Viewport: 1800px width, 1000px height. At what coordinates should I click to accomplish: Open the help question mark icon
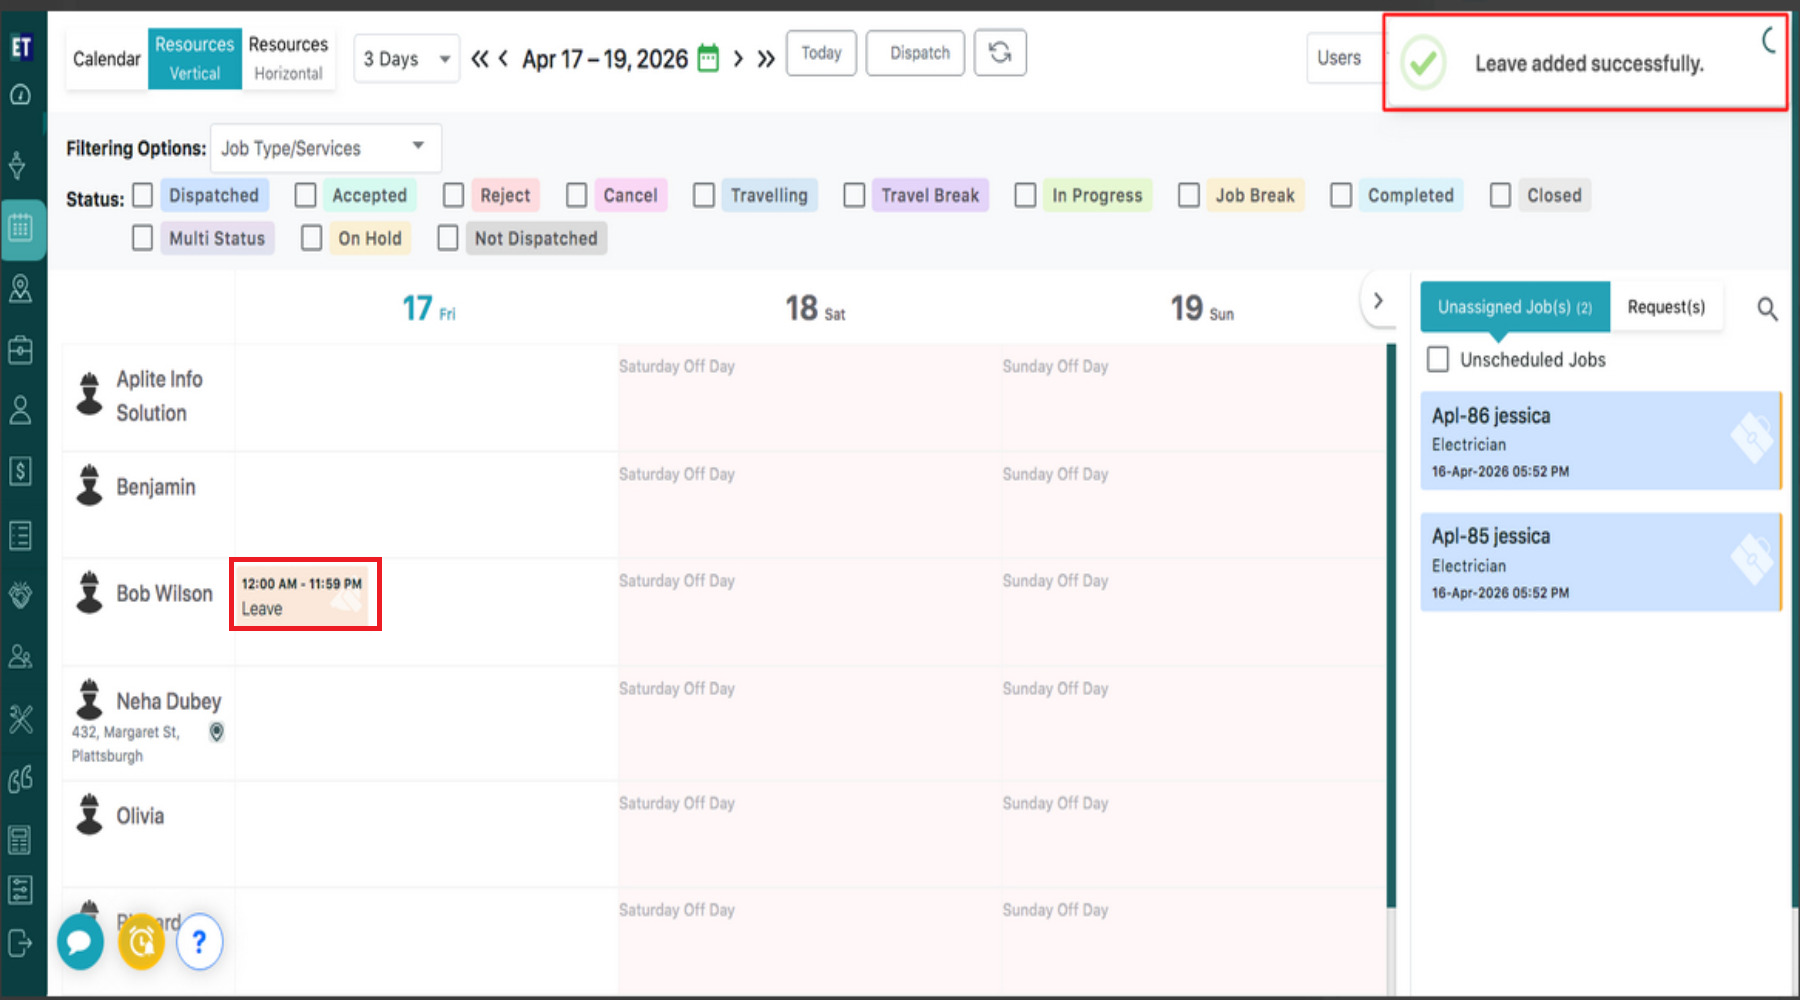[199, 942]
